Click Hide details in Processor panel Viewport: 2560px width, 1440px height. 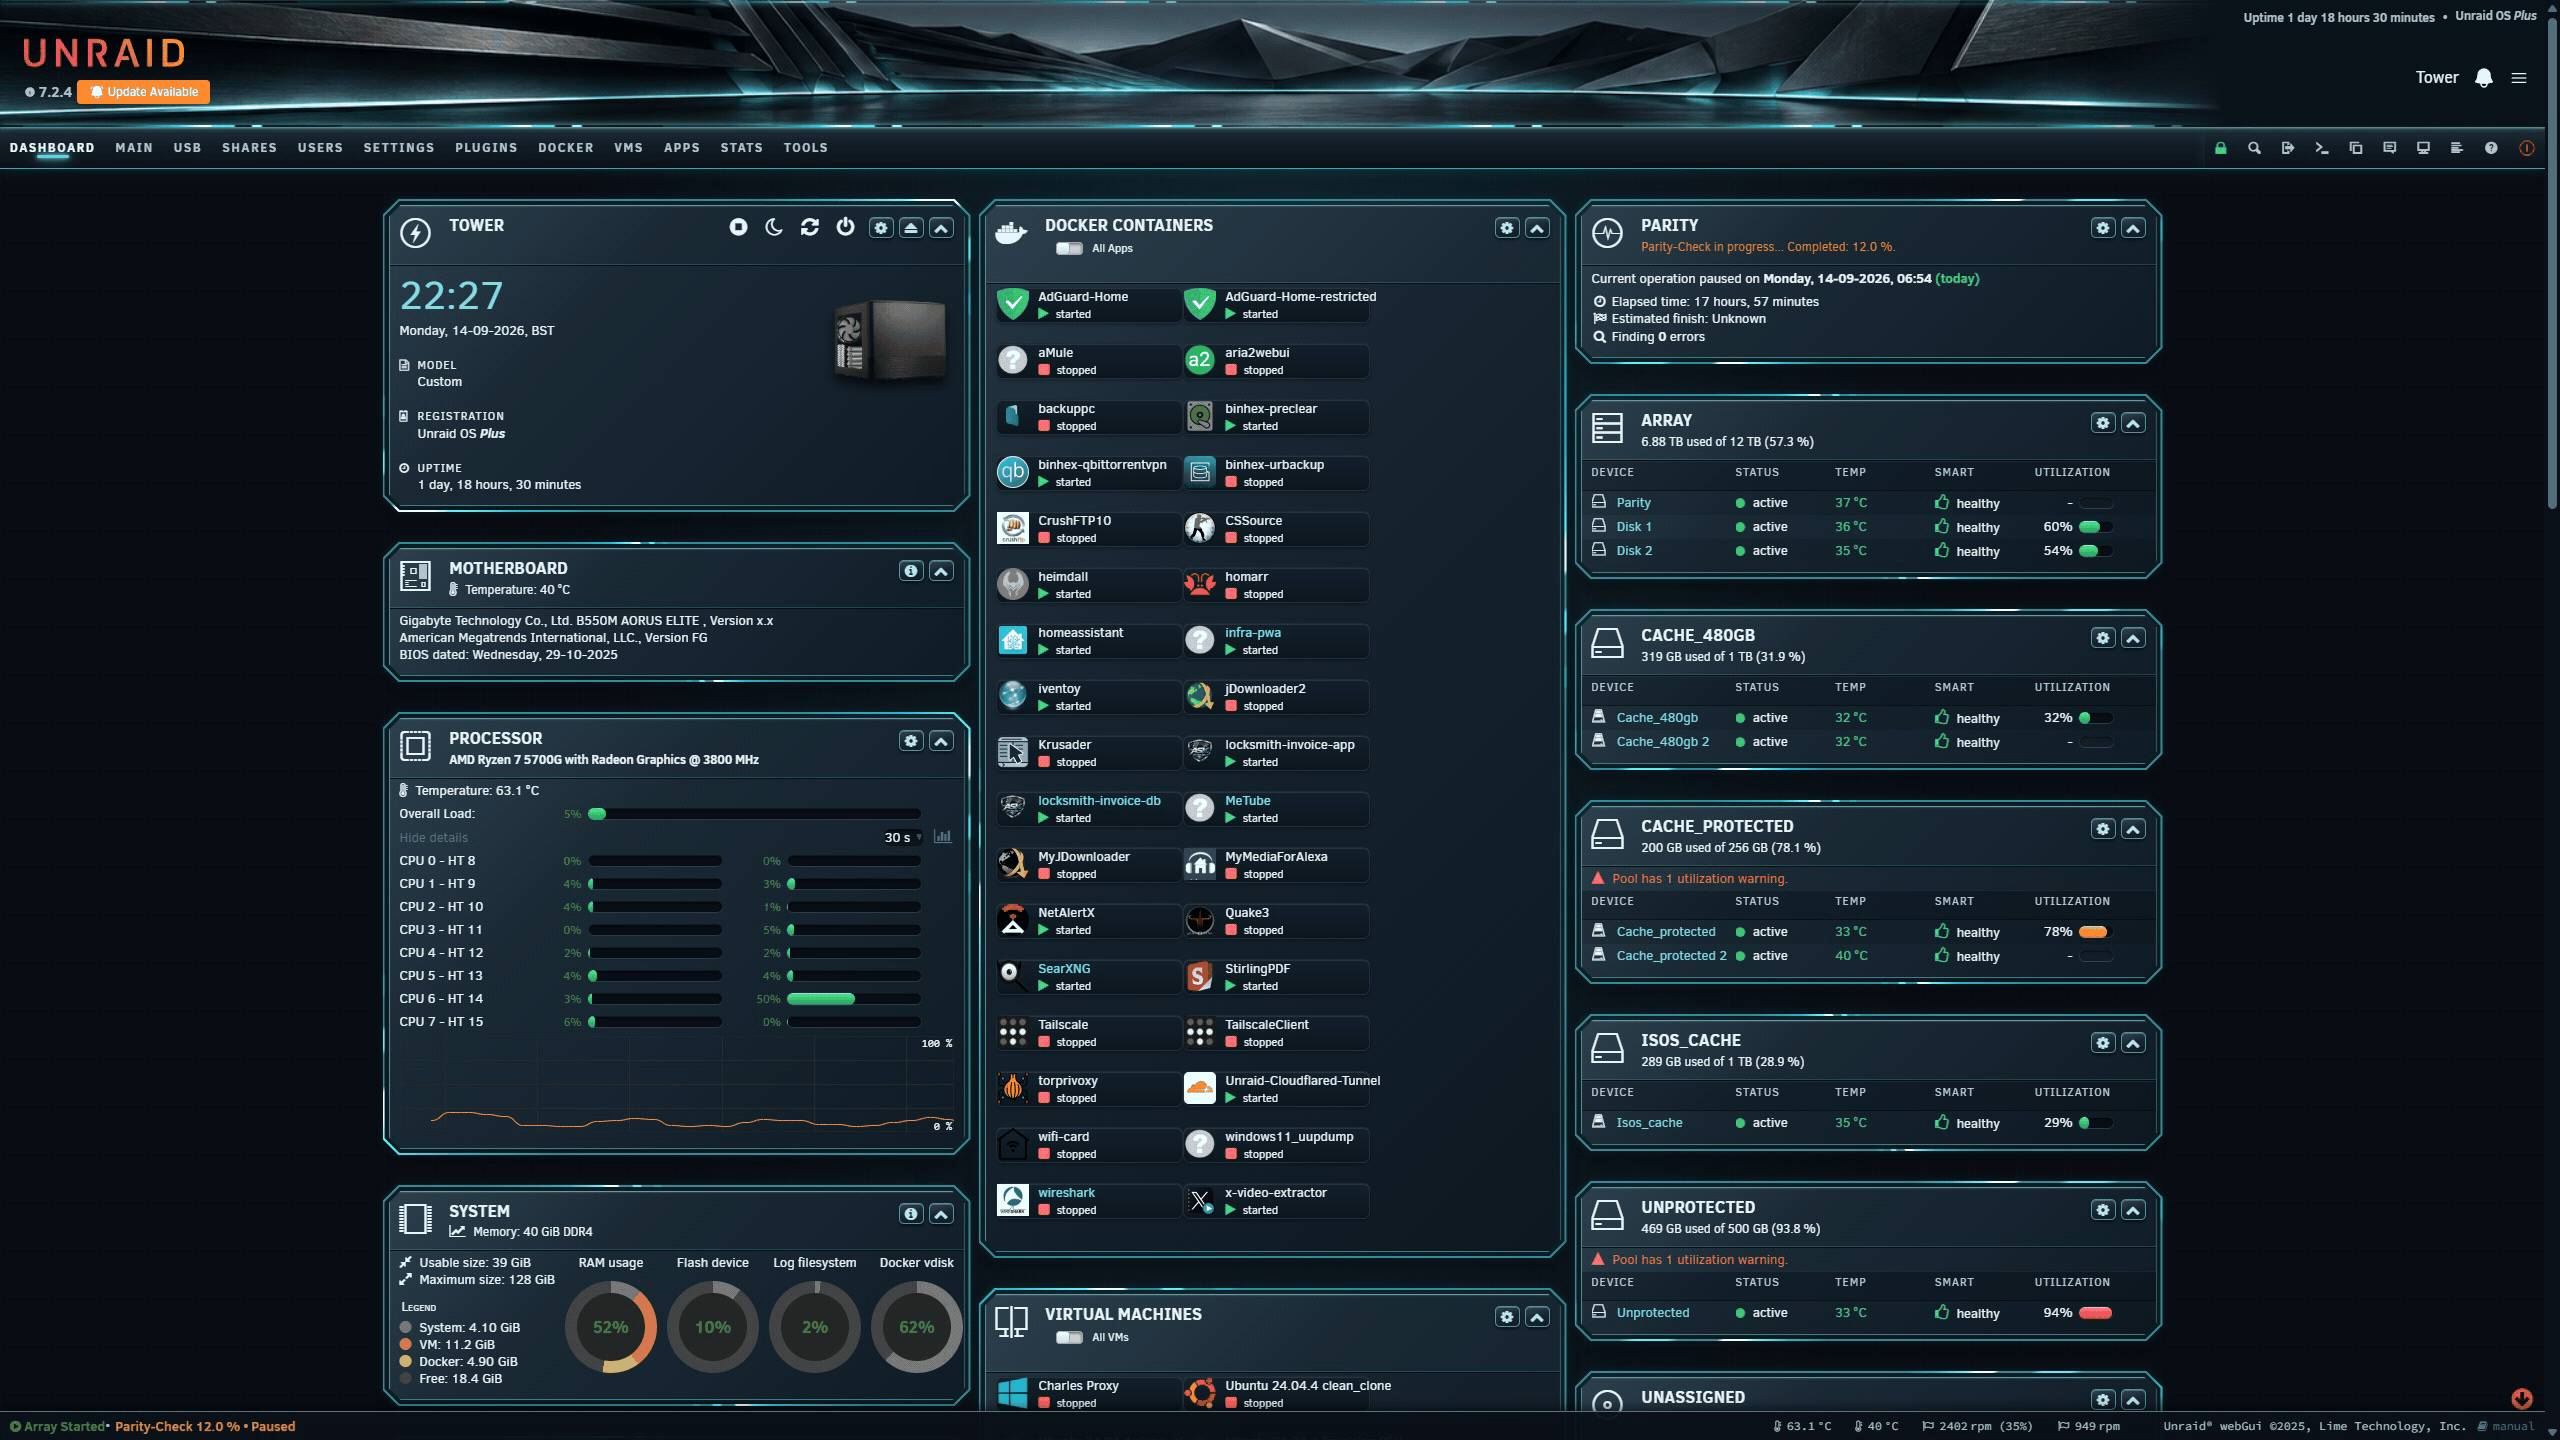[x=434, y=838]
